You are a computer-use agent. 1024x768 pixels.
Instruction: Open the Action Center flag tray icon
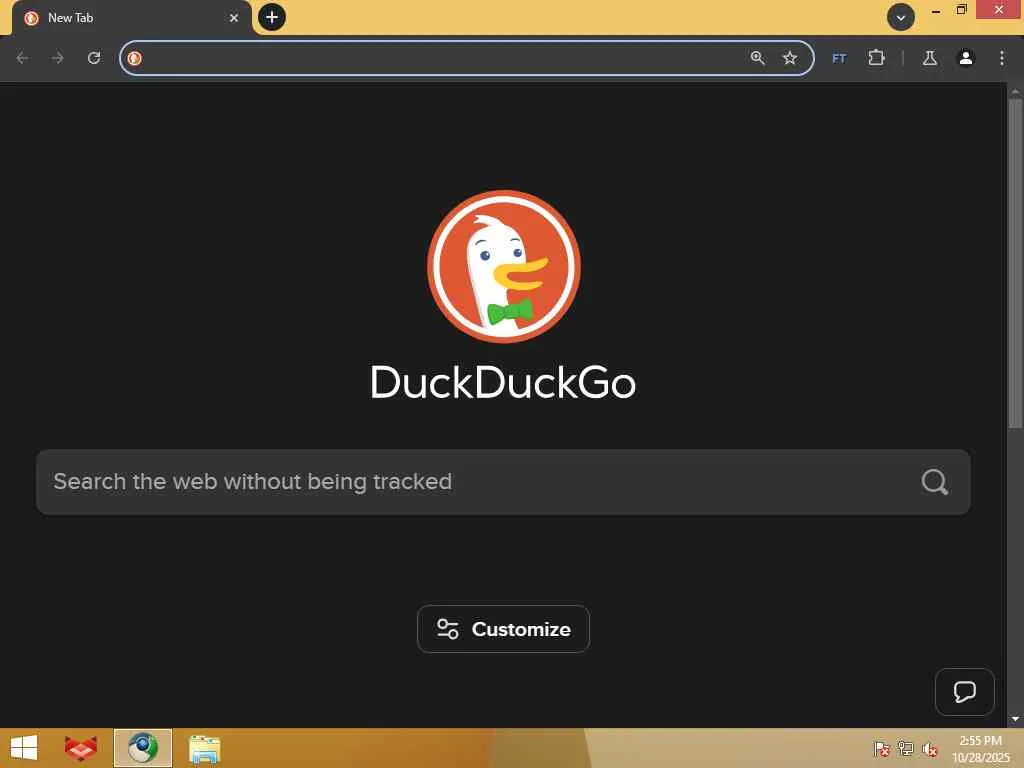click(882, 749)
